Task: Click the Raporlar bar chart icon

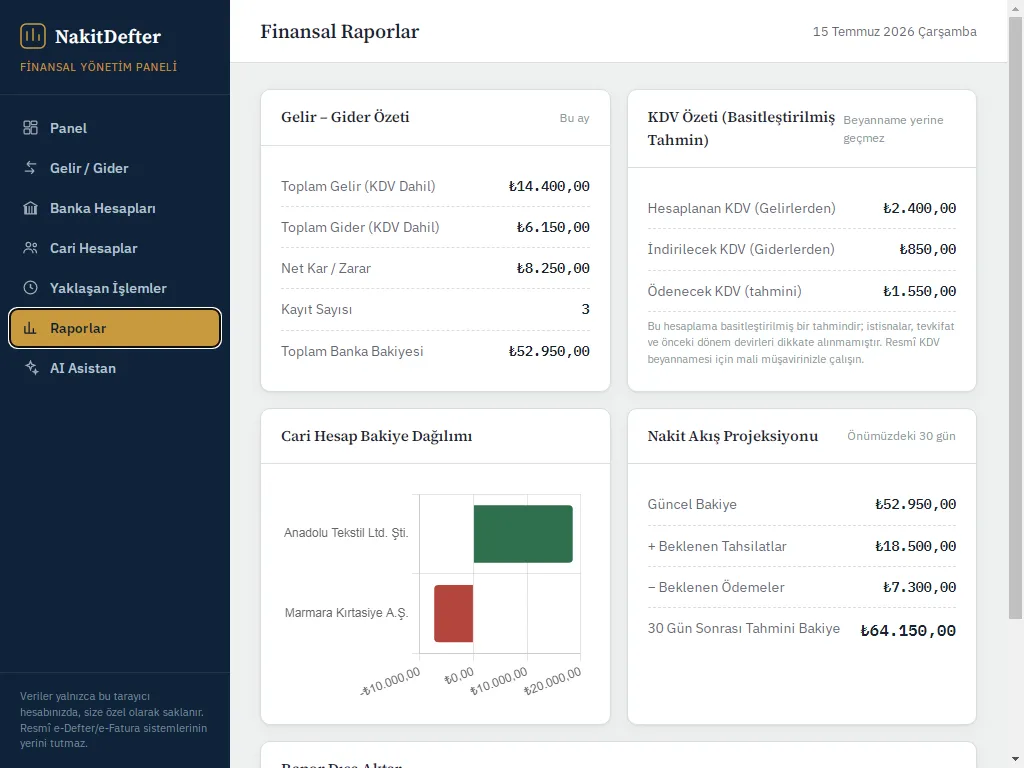Action: tap(31, 328)
